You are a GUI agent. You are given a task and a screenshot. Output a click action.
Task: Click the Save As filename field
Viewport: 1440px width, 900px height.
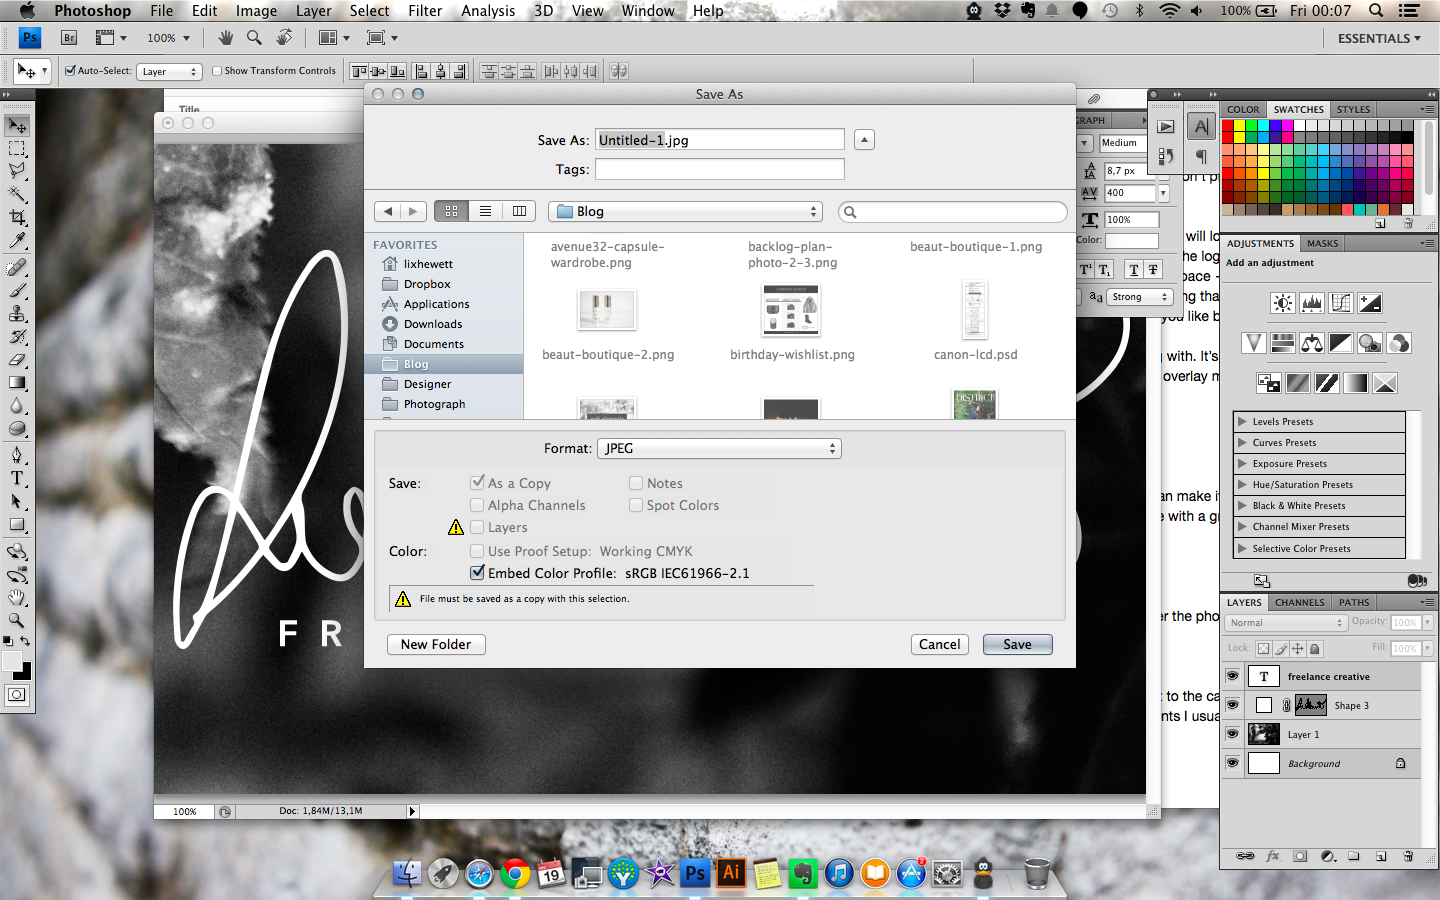(x=719, y=140)
